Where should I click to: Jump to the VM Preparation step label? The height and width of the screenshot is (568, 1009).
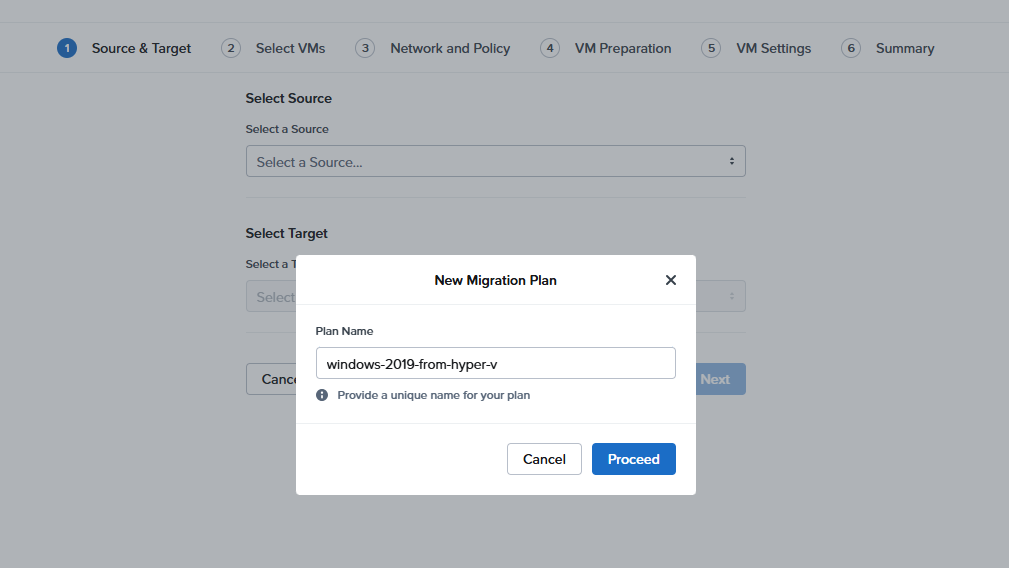point(623,48)
